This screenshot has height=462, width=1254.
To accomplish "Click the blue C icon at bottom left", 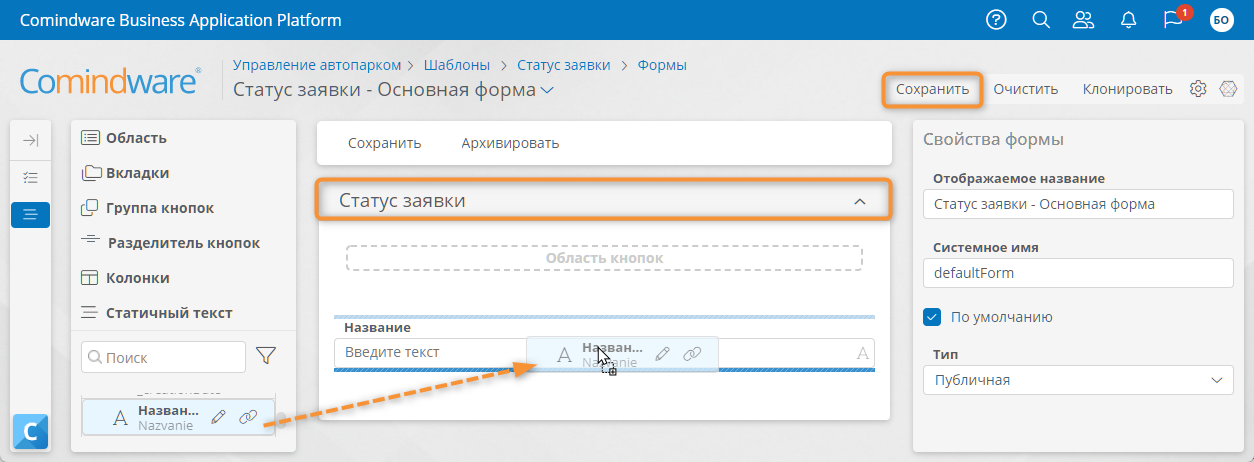I will 30,432.
